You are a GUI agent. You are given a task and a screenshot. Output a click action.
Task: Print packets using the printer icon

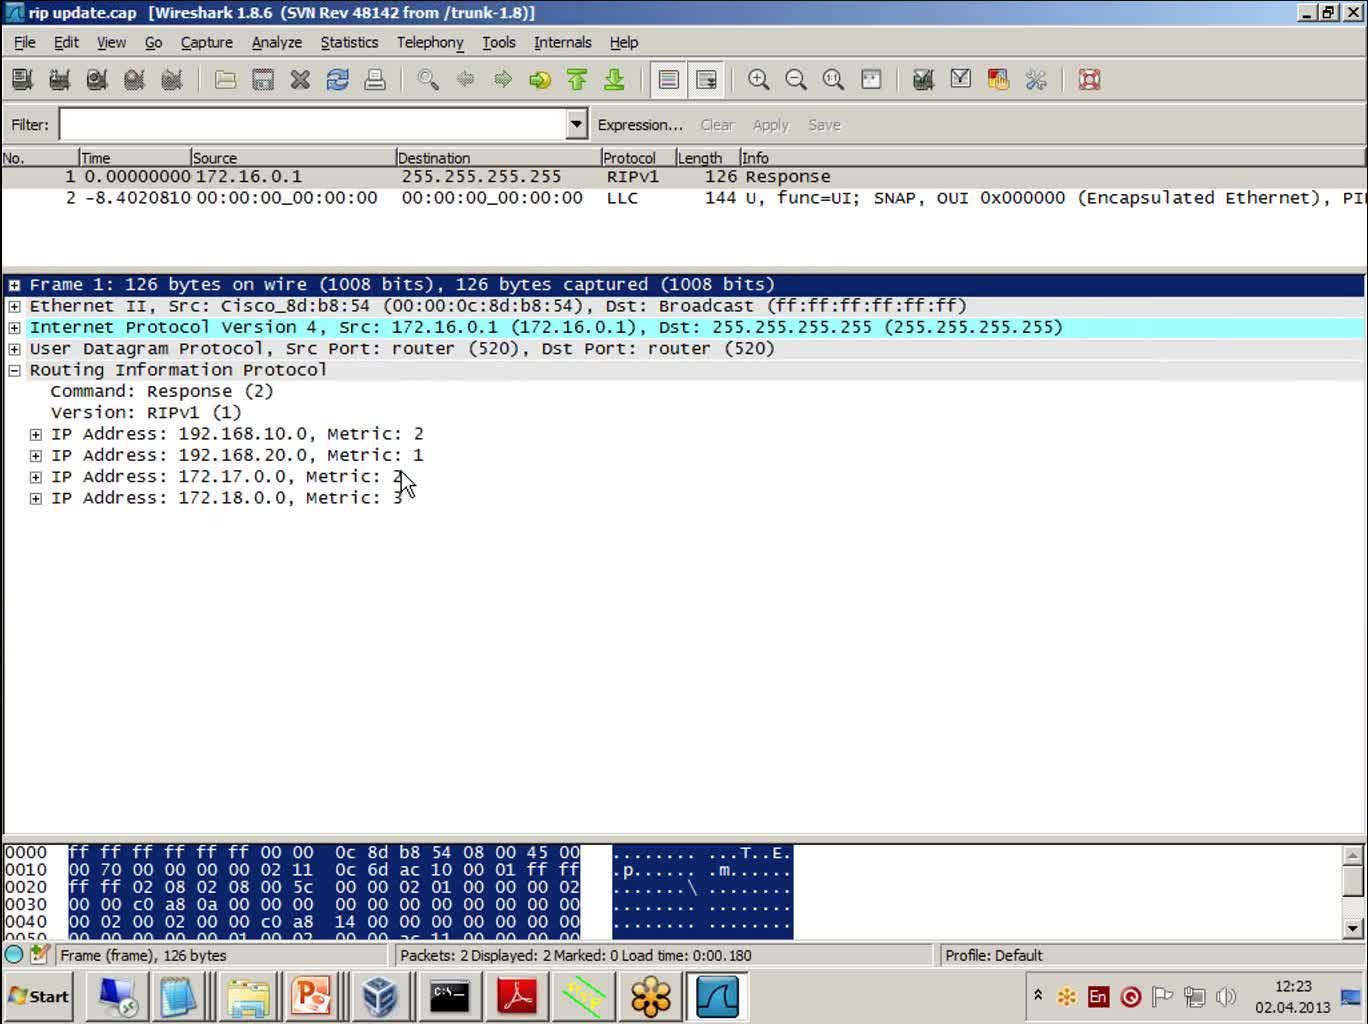click(375, 80)
